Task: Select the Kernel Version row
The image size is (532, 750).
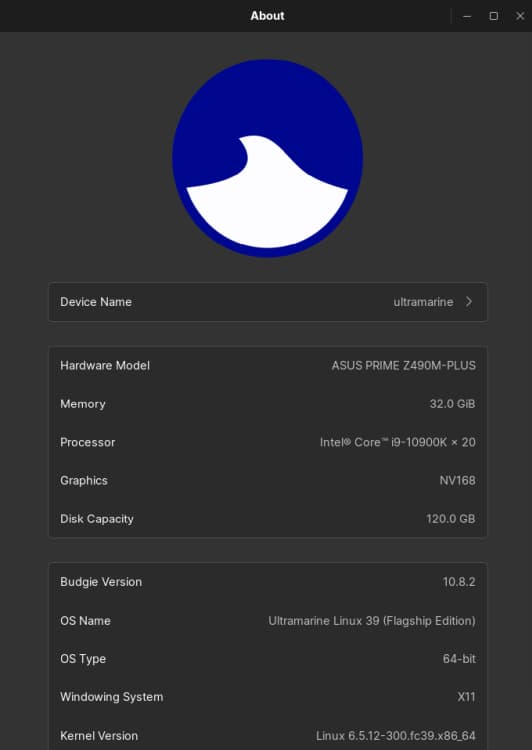Action: (268, 735)
